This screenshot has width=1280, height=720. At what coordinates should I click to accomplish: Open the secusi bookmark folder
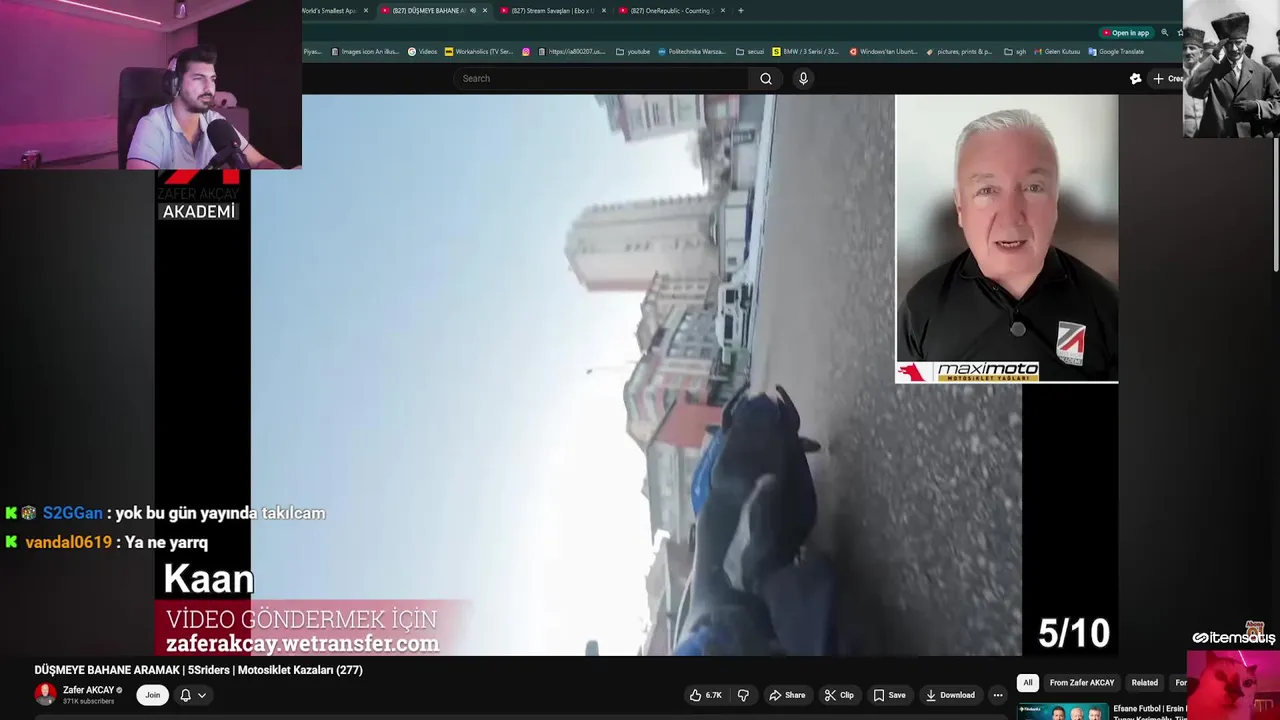point(750,52)
